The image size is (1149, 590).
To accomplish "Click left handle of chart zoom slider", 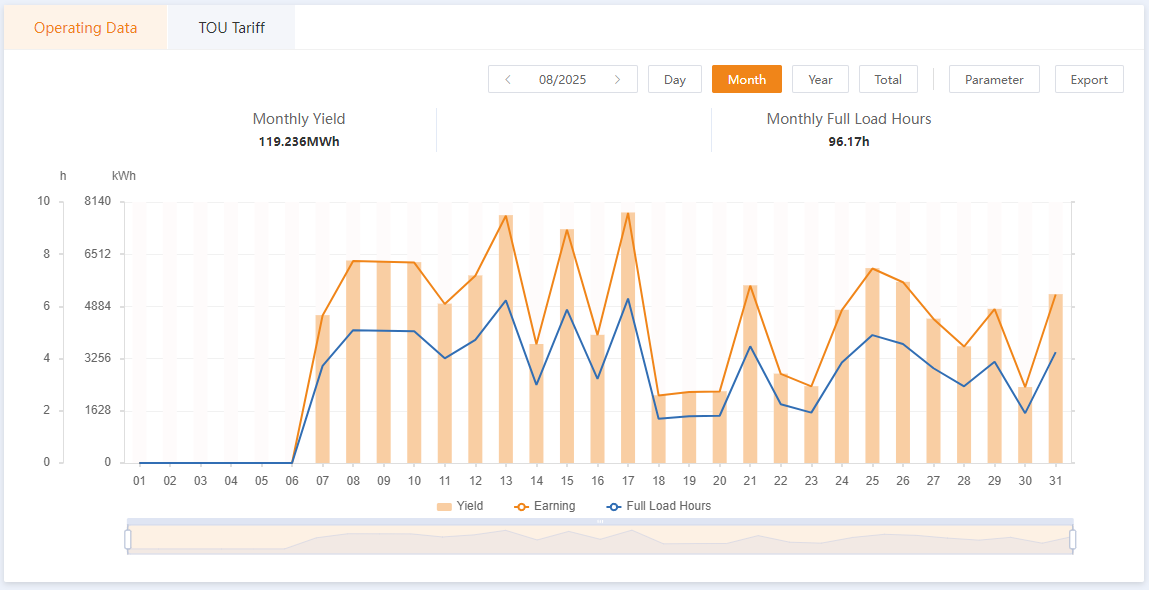I will [128, 539].
